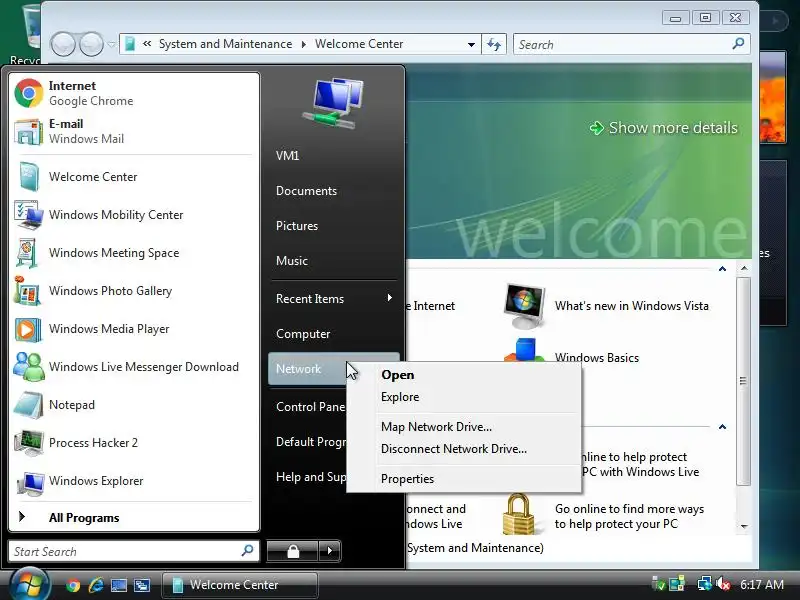Click the Welcome Center breadcrumb
The height and width of the screenshot is (600, 800).
359,44
